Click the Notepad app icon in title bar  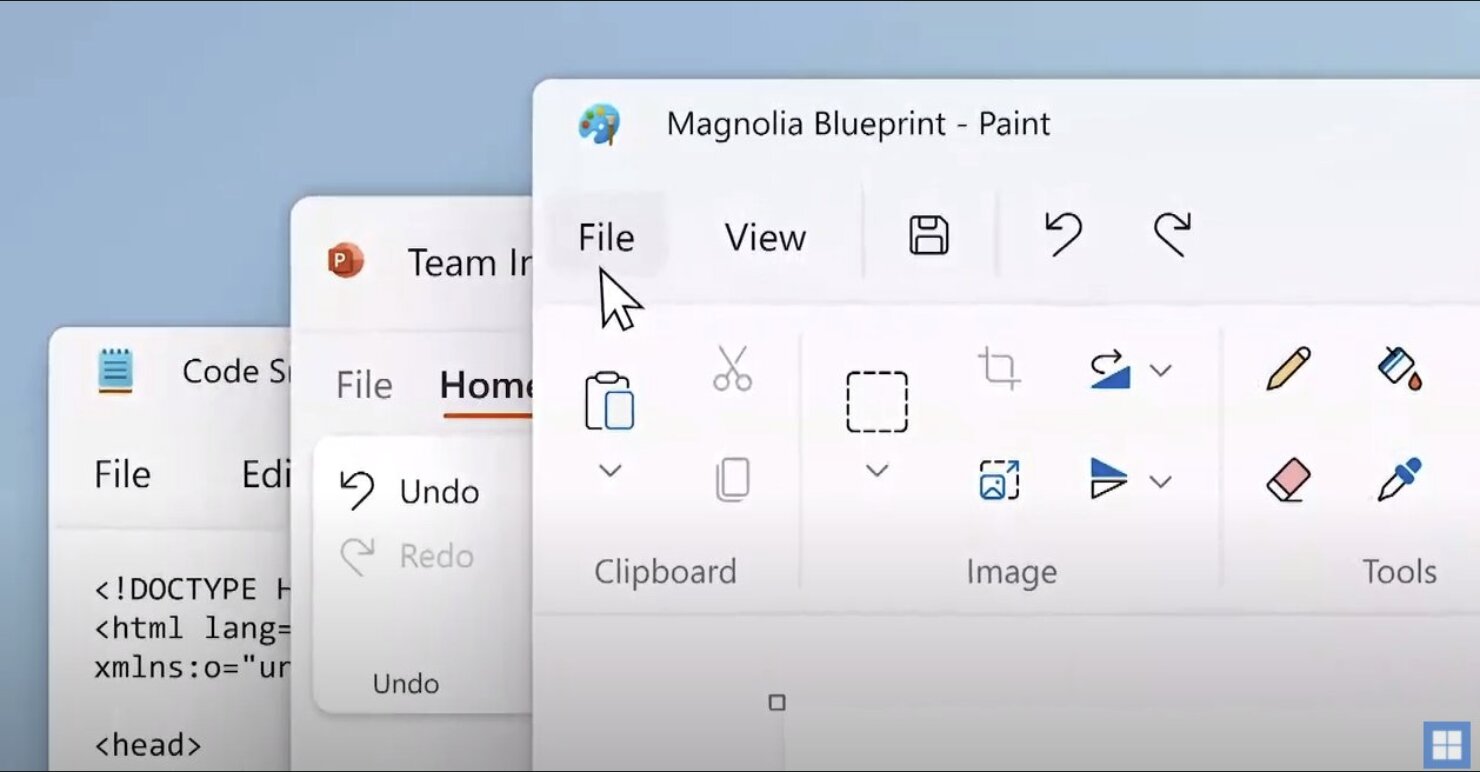click(116, 371)
